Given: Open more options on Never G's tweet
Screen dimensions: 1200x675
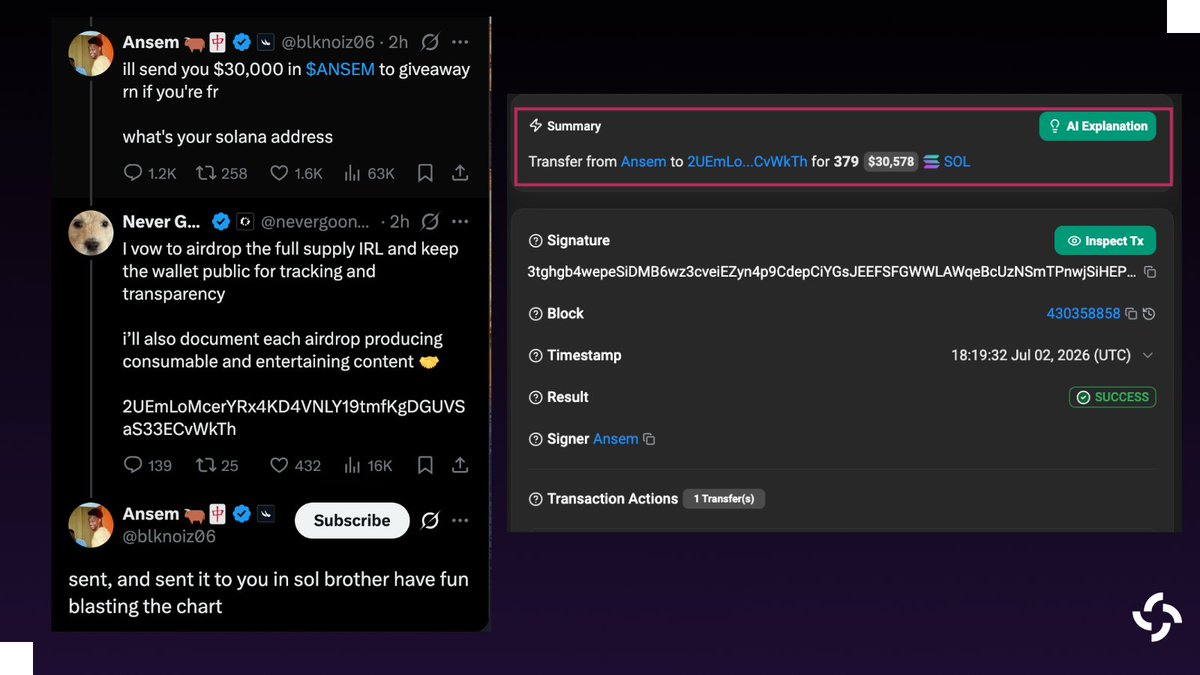Looking at the screenshot, I should (x=460, y=221).
